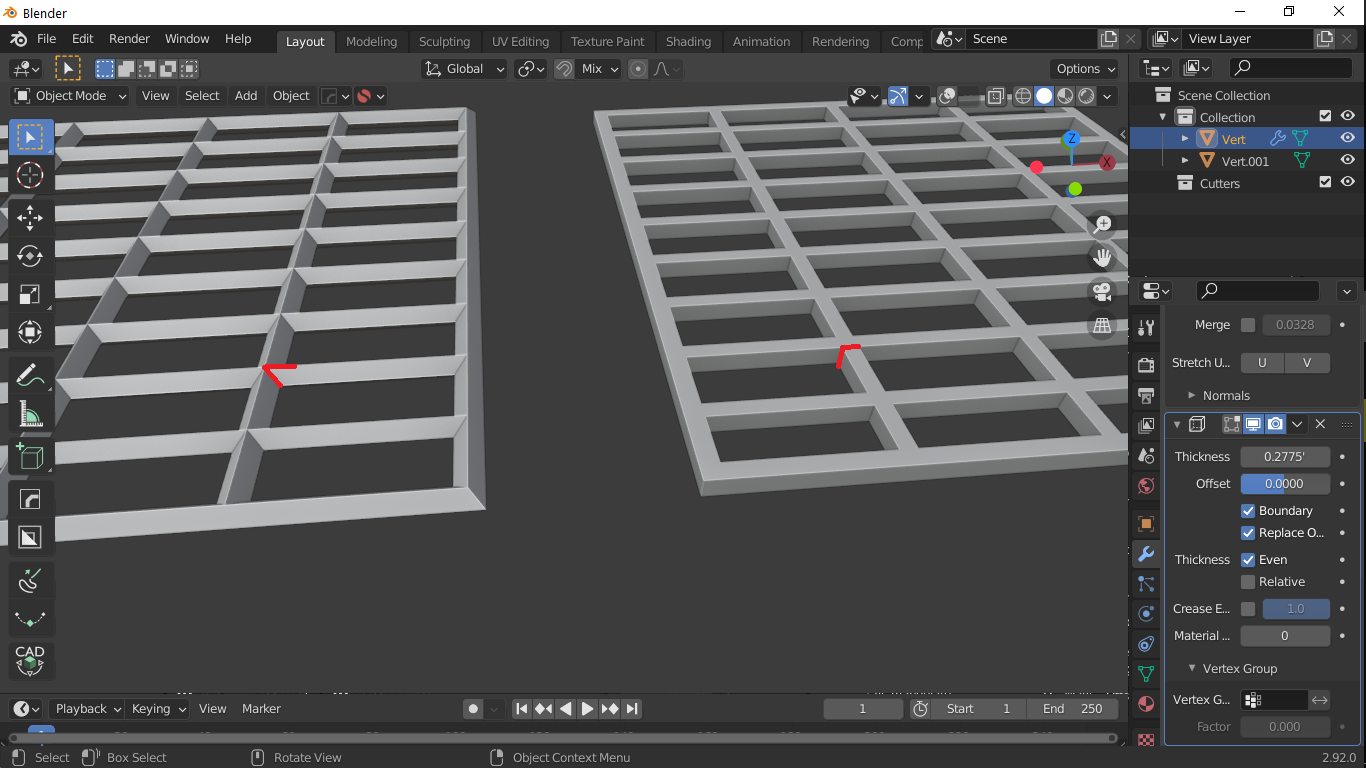Click the Stretch U button
This screenshot has height=768, width=1366.
(x=1262, y=363)
